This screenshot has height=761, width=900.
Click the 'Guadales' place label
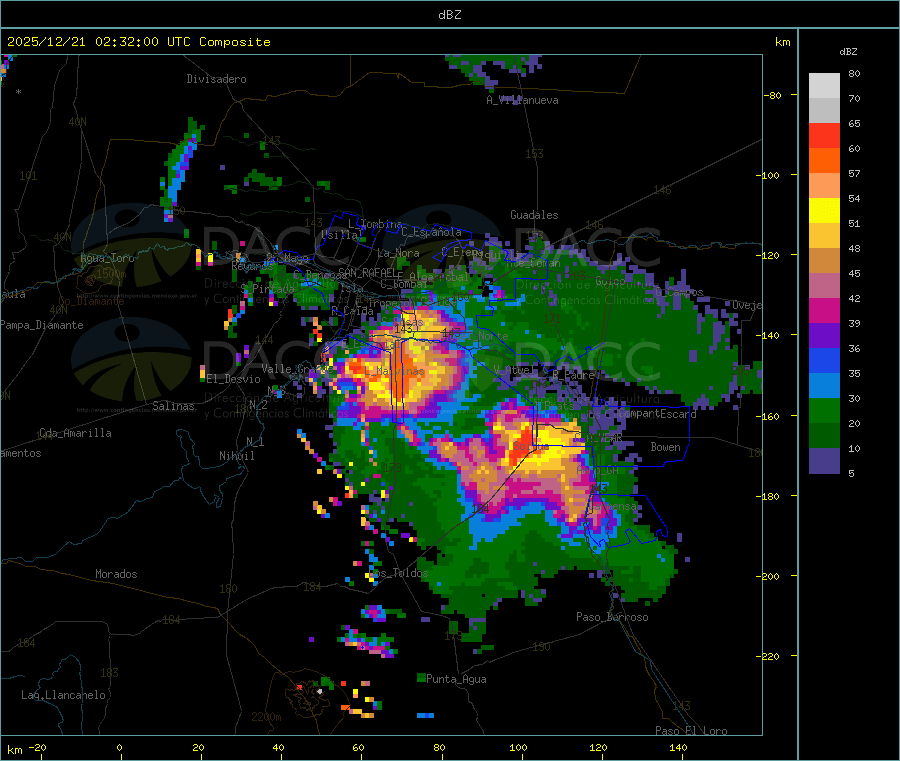tap(534, 215)
